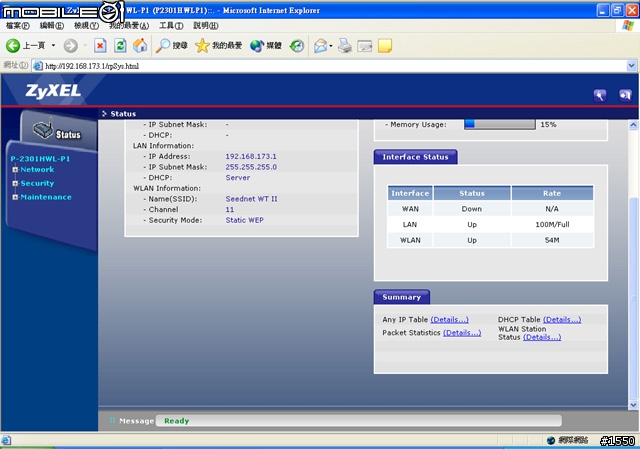640x449 pixels.
Task: Click the Security link in sidebar
Action: [37, 183]
